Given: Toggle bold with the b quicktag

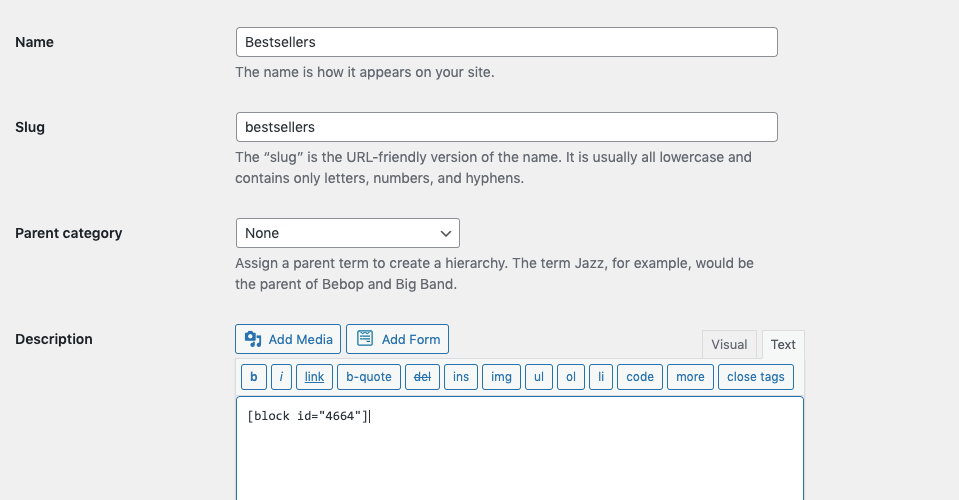Looking at the screenshot, I should click(x=253, y=377).
